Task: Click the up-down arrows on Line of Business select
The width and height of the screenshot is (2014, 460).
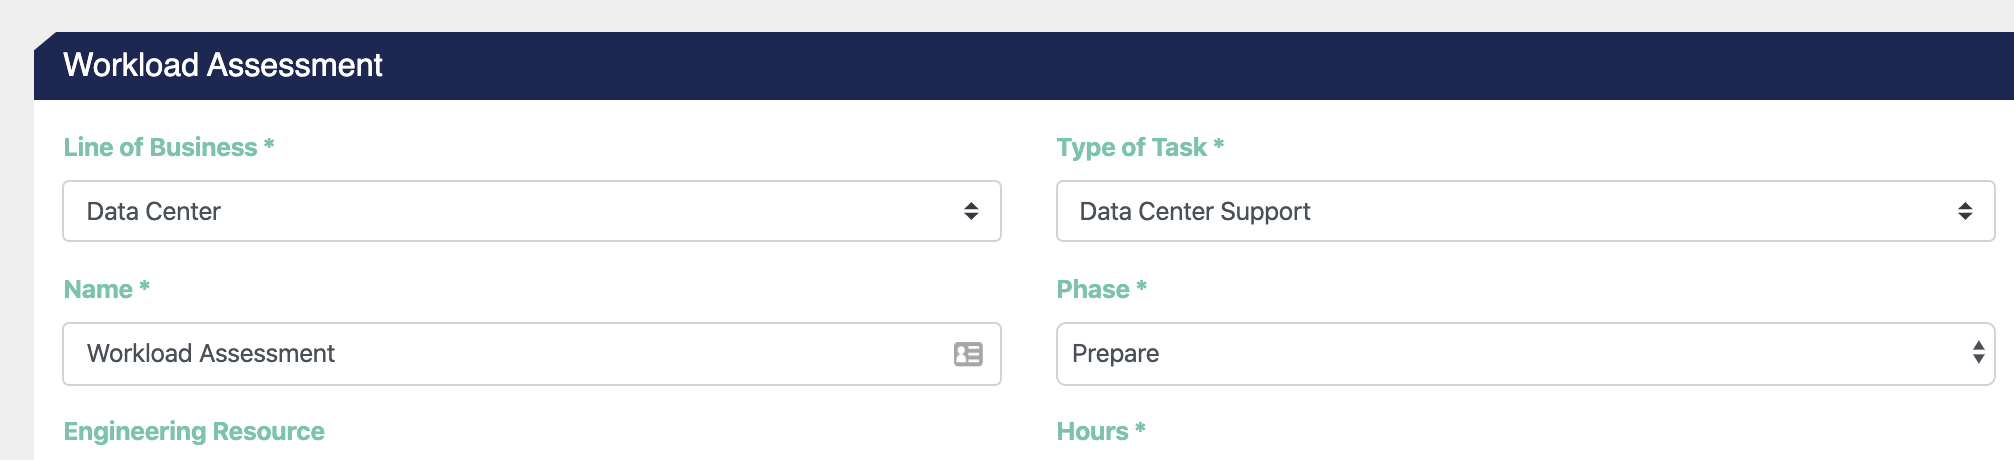Action: [x=971, y=211]
